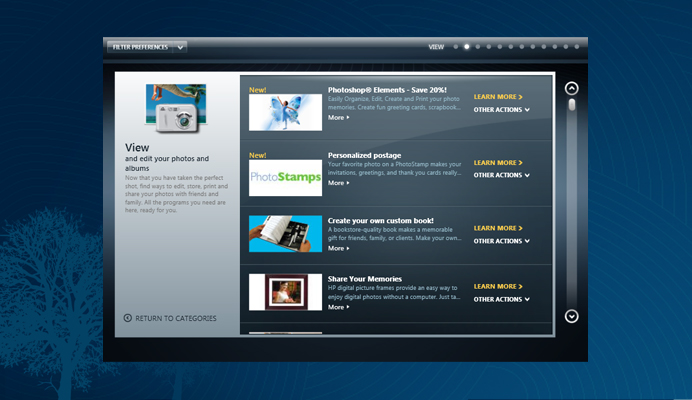Viewport: 692px width, 400px height.
Task: Select the HP digital picture frame thumbnail
Action: 285,292
